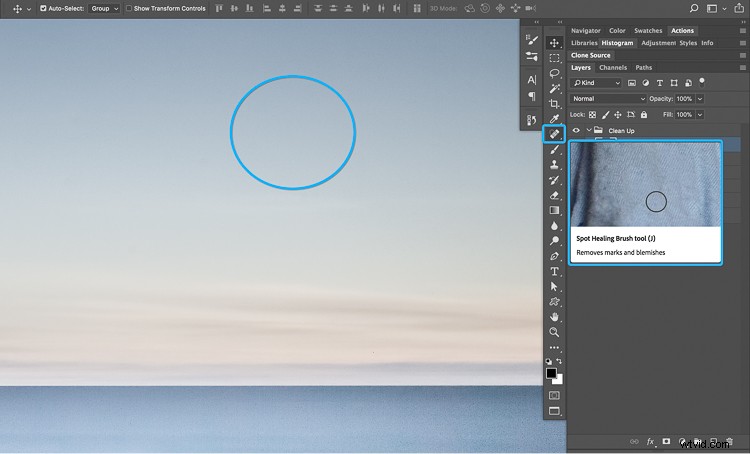Open the Opacity slider dropdown arrow
Image resolution: width=750 pixels, height=454 pixels.
(700, 99)
